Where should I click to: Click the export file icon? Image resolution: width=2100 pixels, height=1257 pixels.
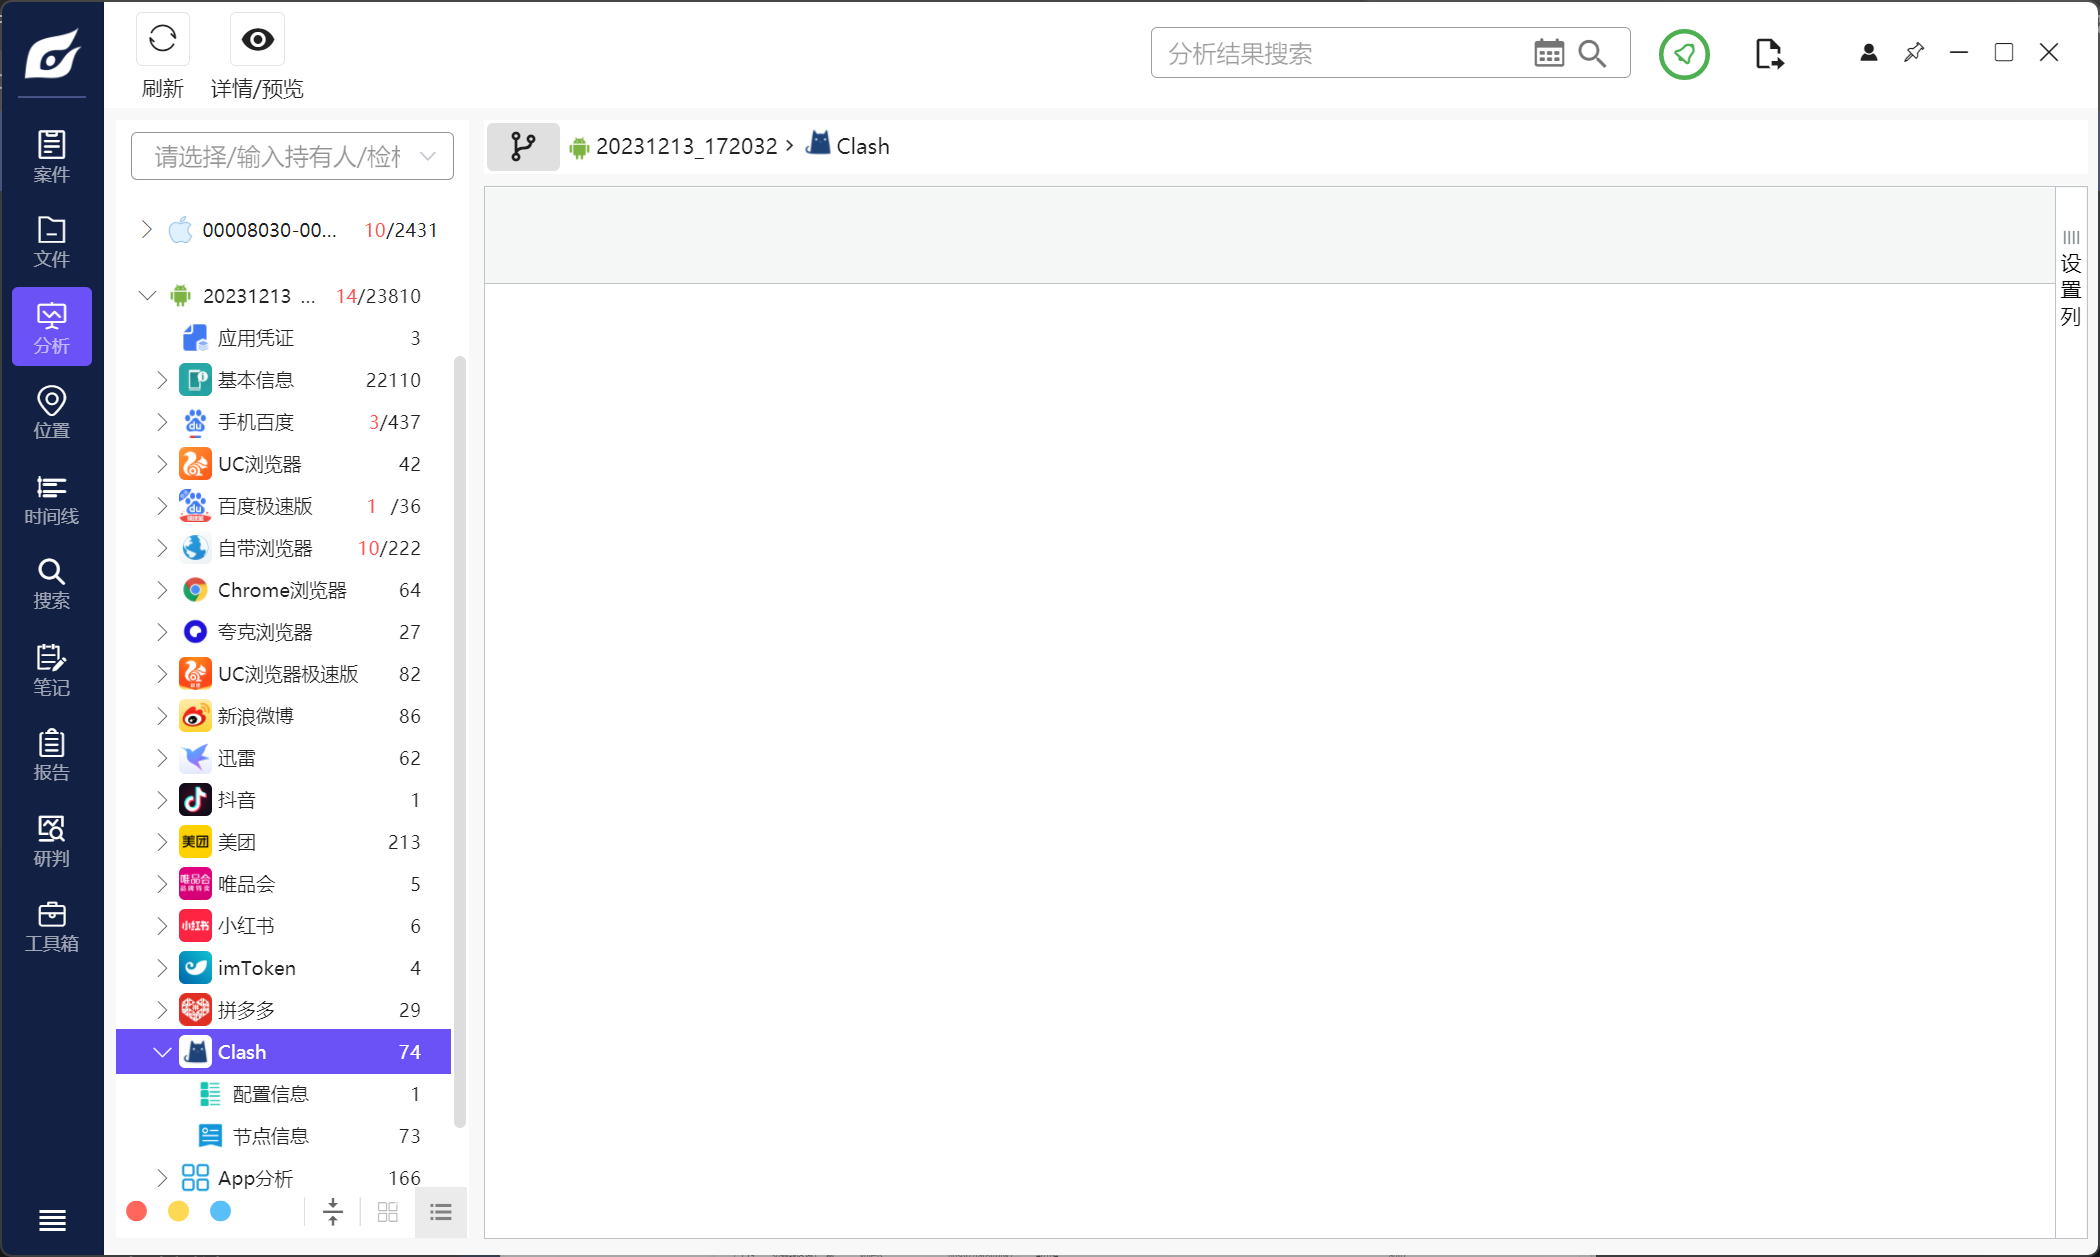click(1768, 54)
